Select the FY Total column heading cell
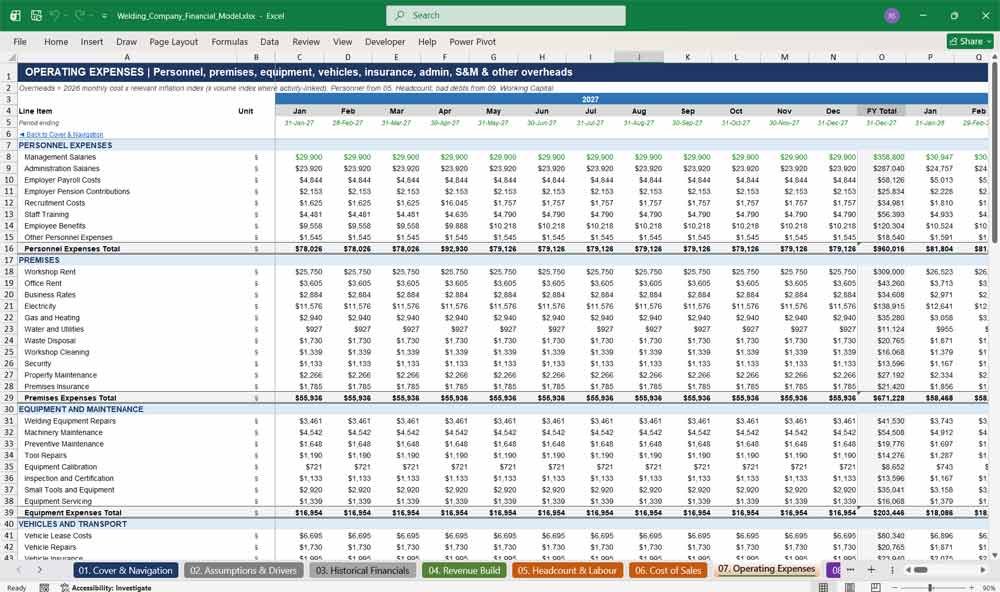 881,111
